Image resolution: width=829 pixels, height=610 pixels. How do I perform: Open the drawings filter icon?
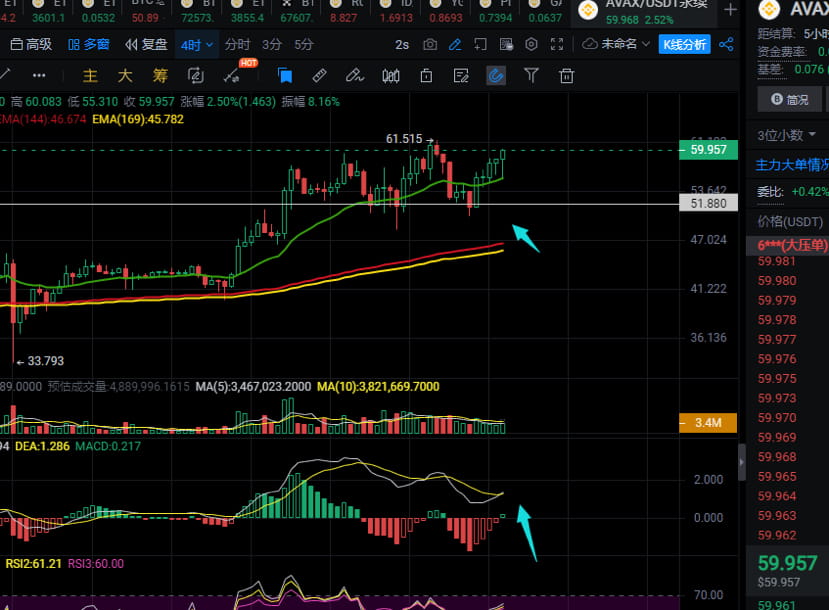click(531, 75)
